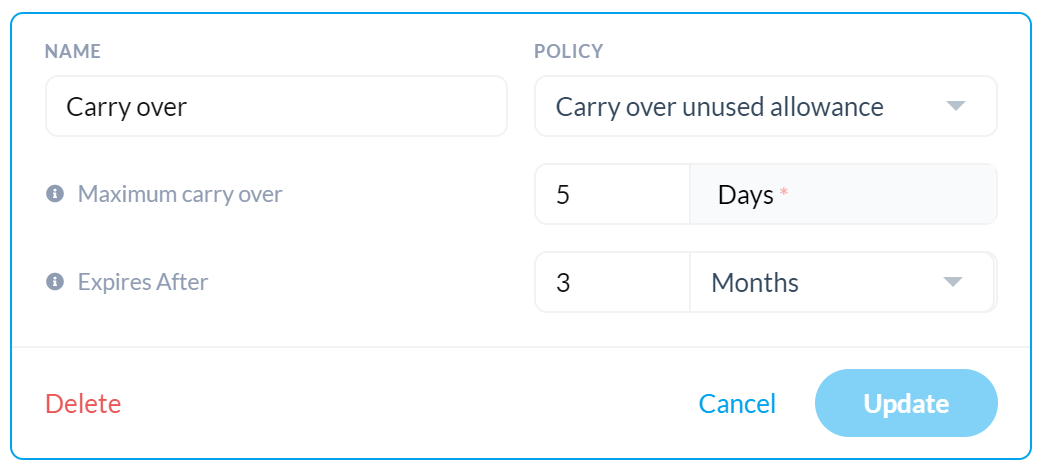Screen dimensions: 1042x473
Task: Click the NAME field label
Action: coord(72,52)
